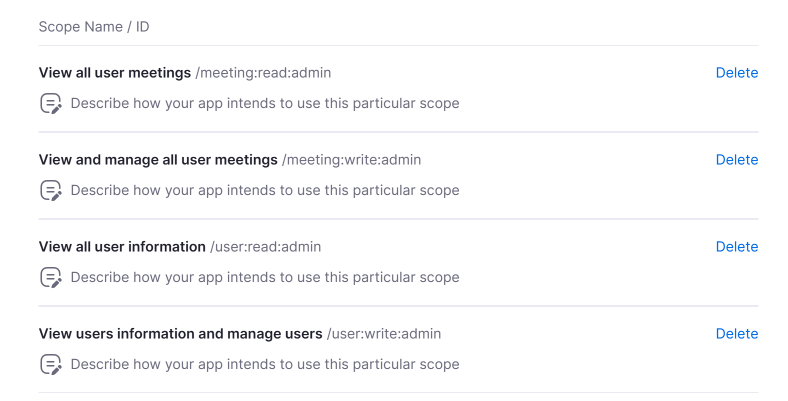This screenshot has width=788, height=401.
Task: Click the edit-note icon for meeting:write:admin scope
Action: click(50, 190)
